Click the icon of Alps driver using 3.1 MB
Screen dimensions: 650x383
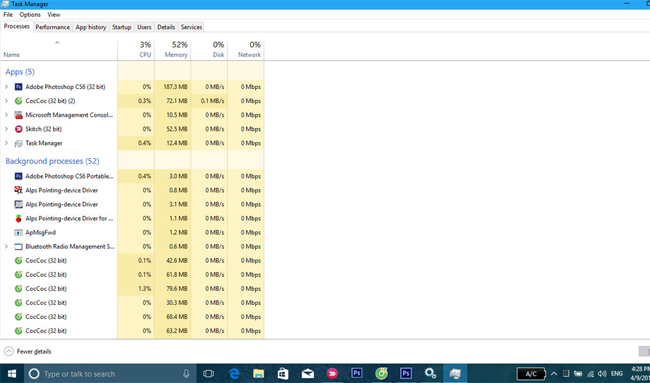[x=18, y=204]
